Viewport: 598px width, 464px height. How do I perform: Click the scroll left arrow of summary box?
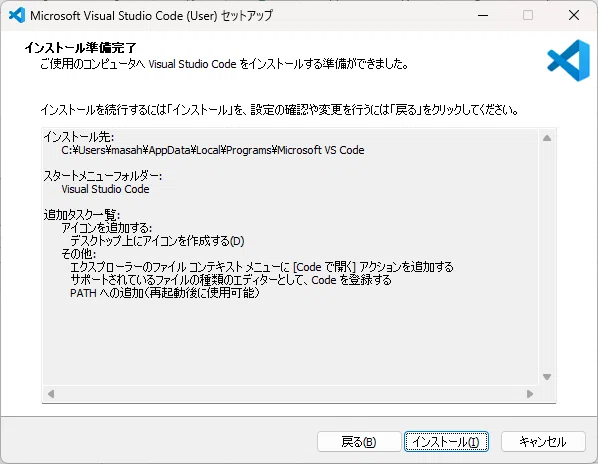[x=51, y=393]
